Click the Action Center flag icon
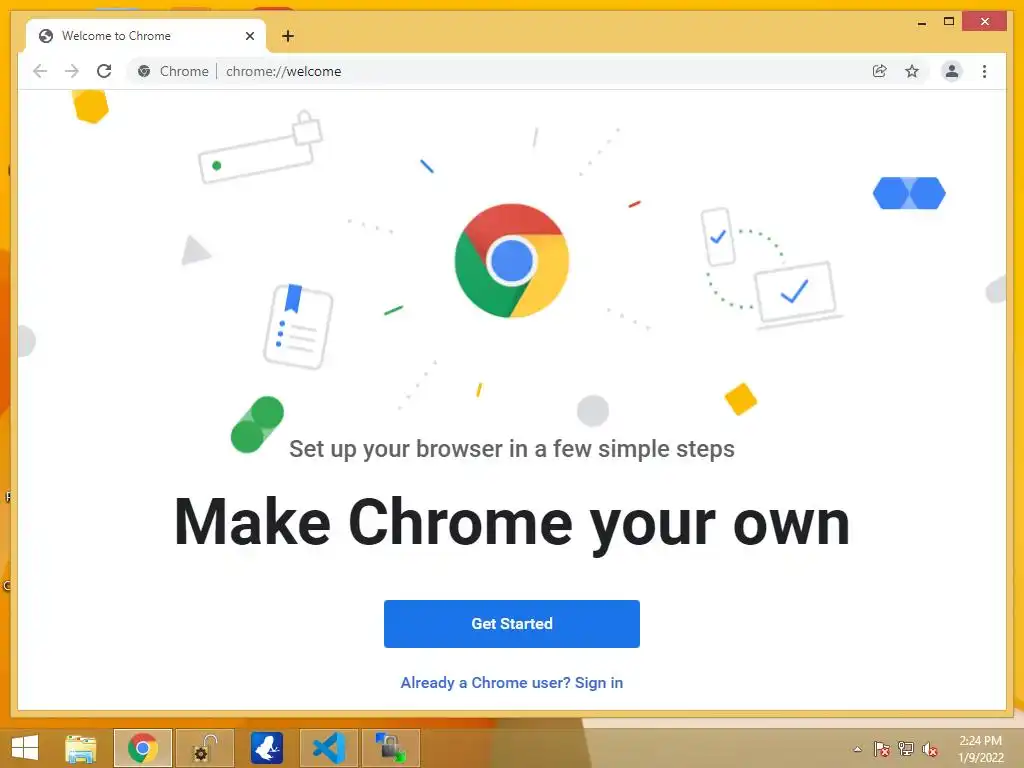This screenshot has height=768, width=1024. 881,749
